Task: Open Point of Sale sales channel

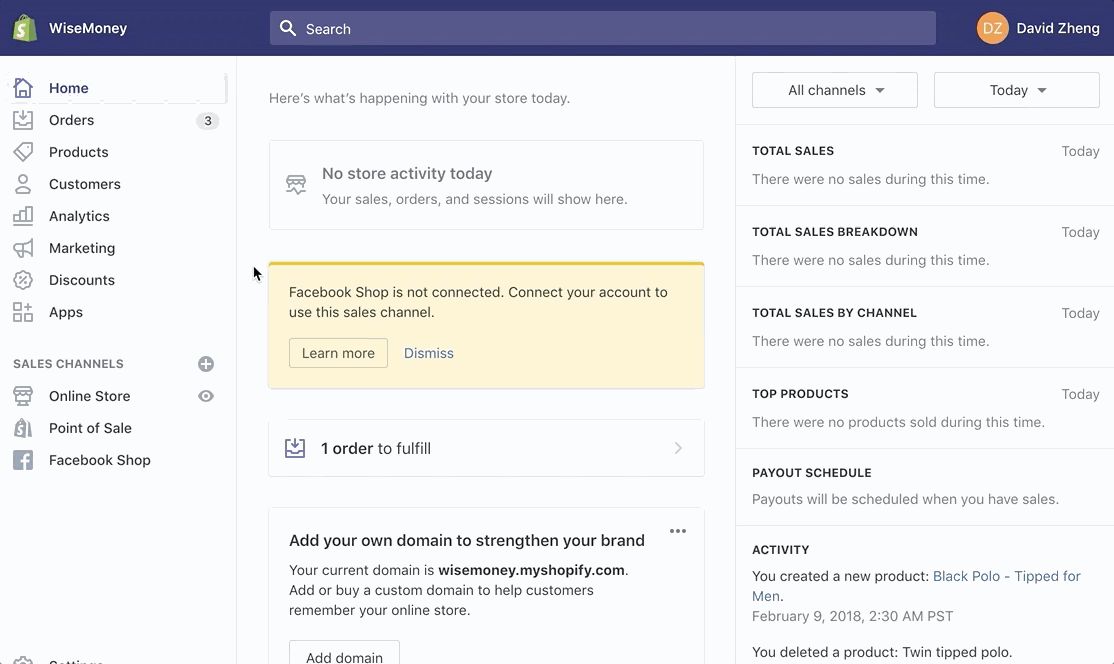Action: 90,428
